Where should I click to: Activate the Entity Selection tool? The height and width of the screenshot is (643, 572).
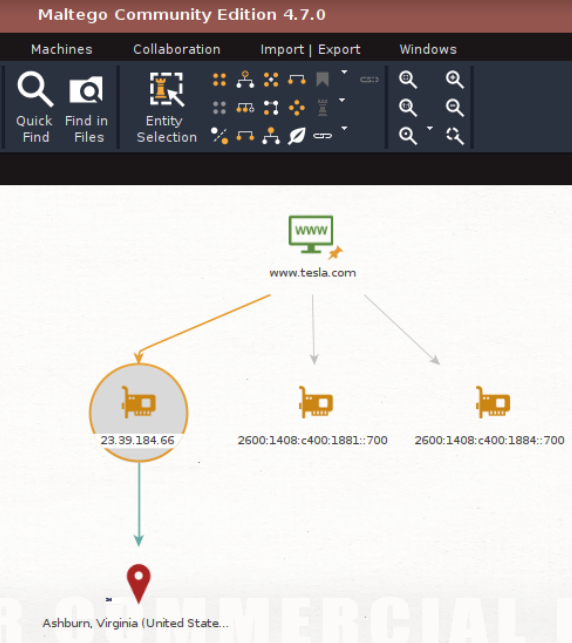166,107
